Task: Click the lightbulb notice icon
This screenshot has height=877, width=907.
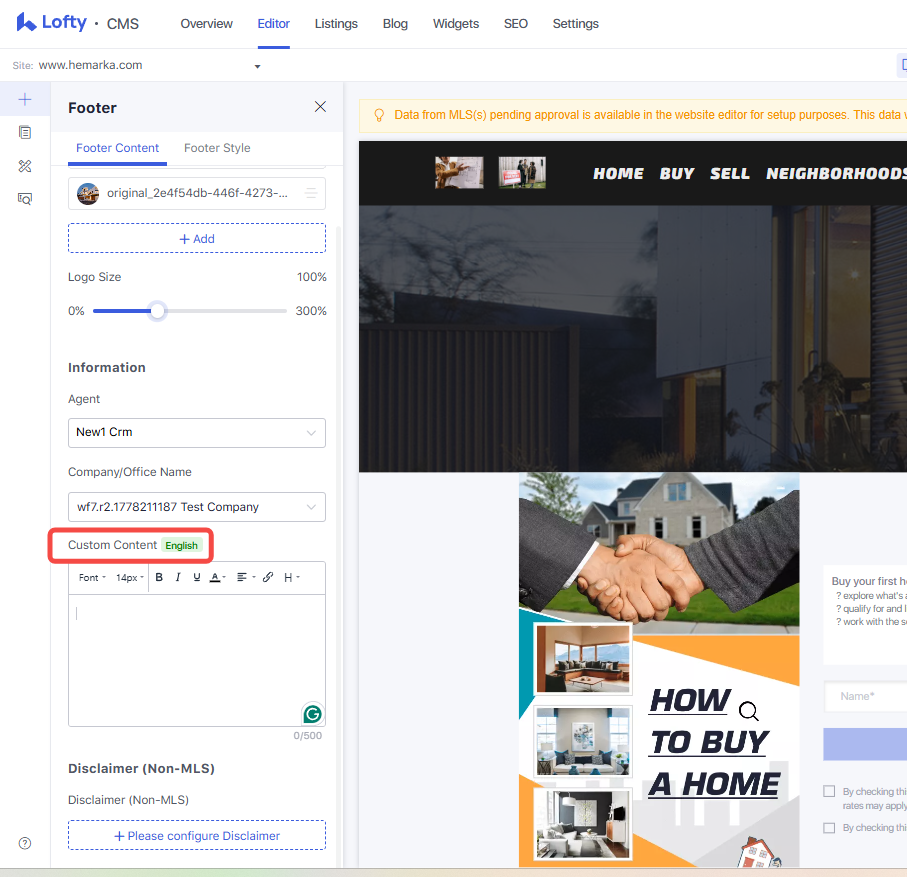Action: click(379, 115)
